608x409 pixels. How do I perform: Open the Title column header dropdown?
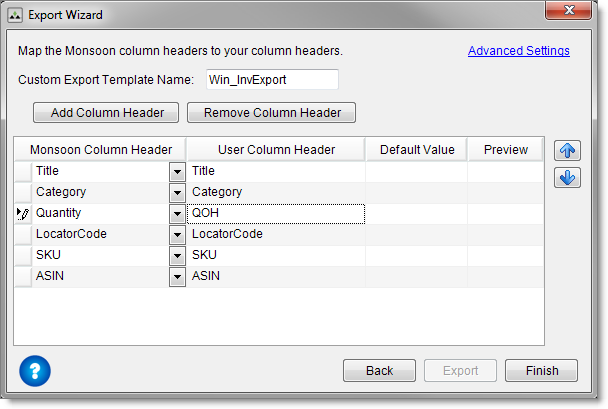coord(177,171)
